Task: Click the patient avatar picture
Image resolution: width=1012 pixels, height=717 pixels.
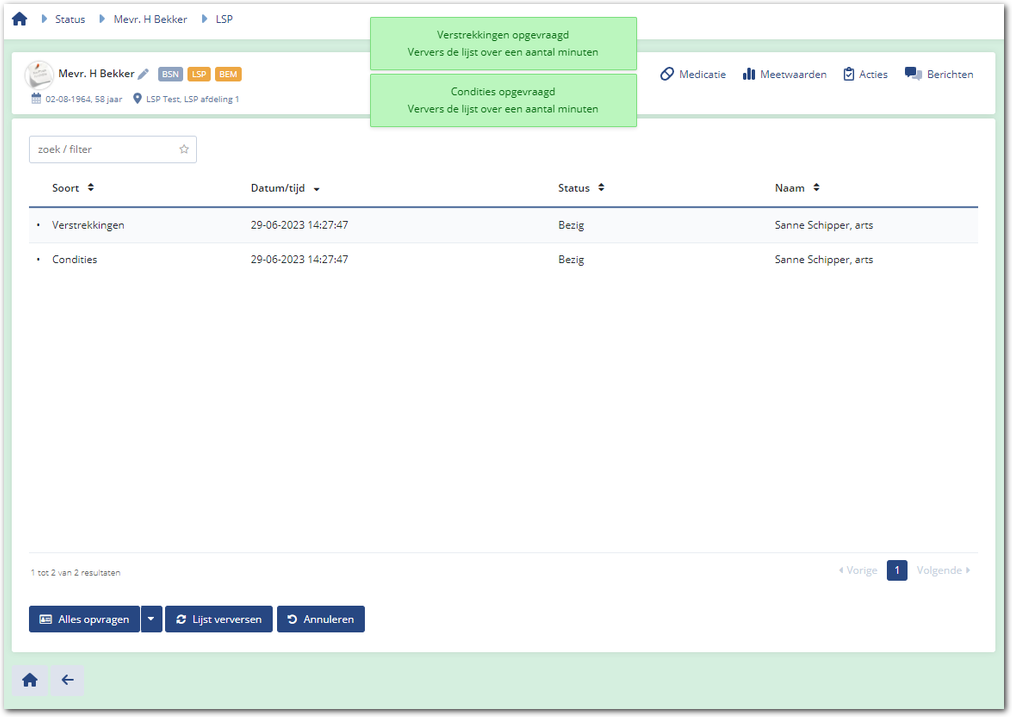Action: [x=39, y=75]
